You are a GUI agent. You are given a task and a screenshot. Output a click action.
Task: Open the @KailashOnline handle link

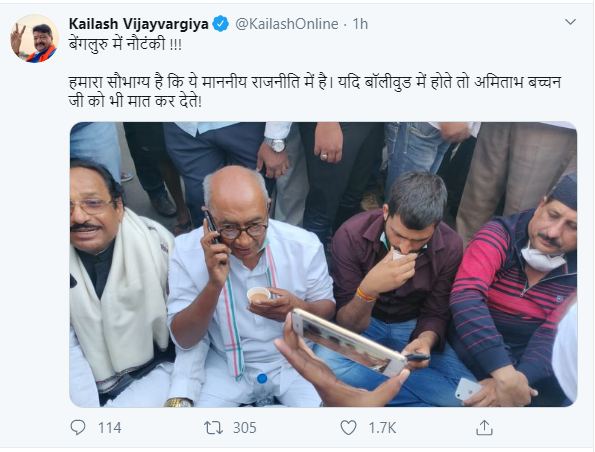pos(286,24)
